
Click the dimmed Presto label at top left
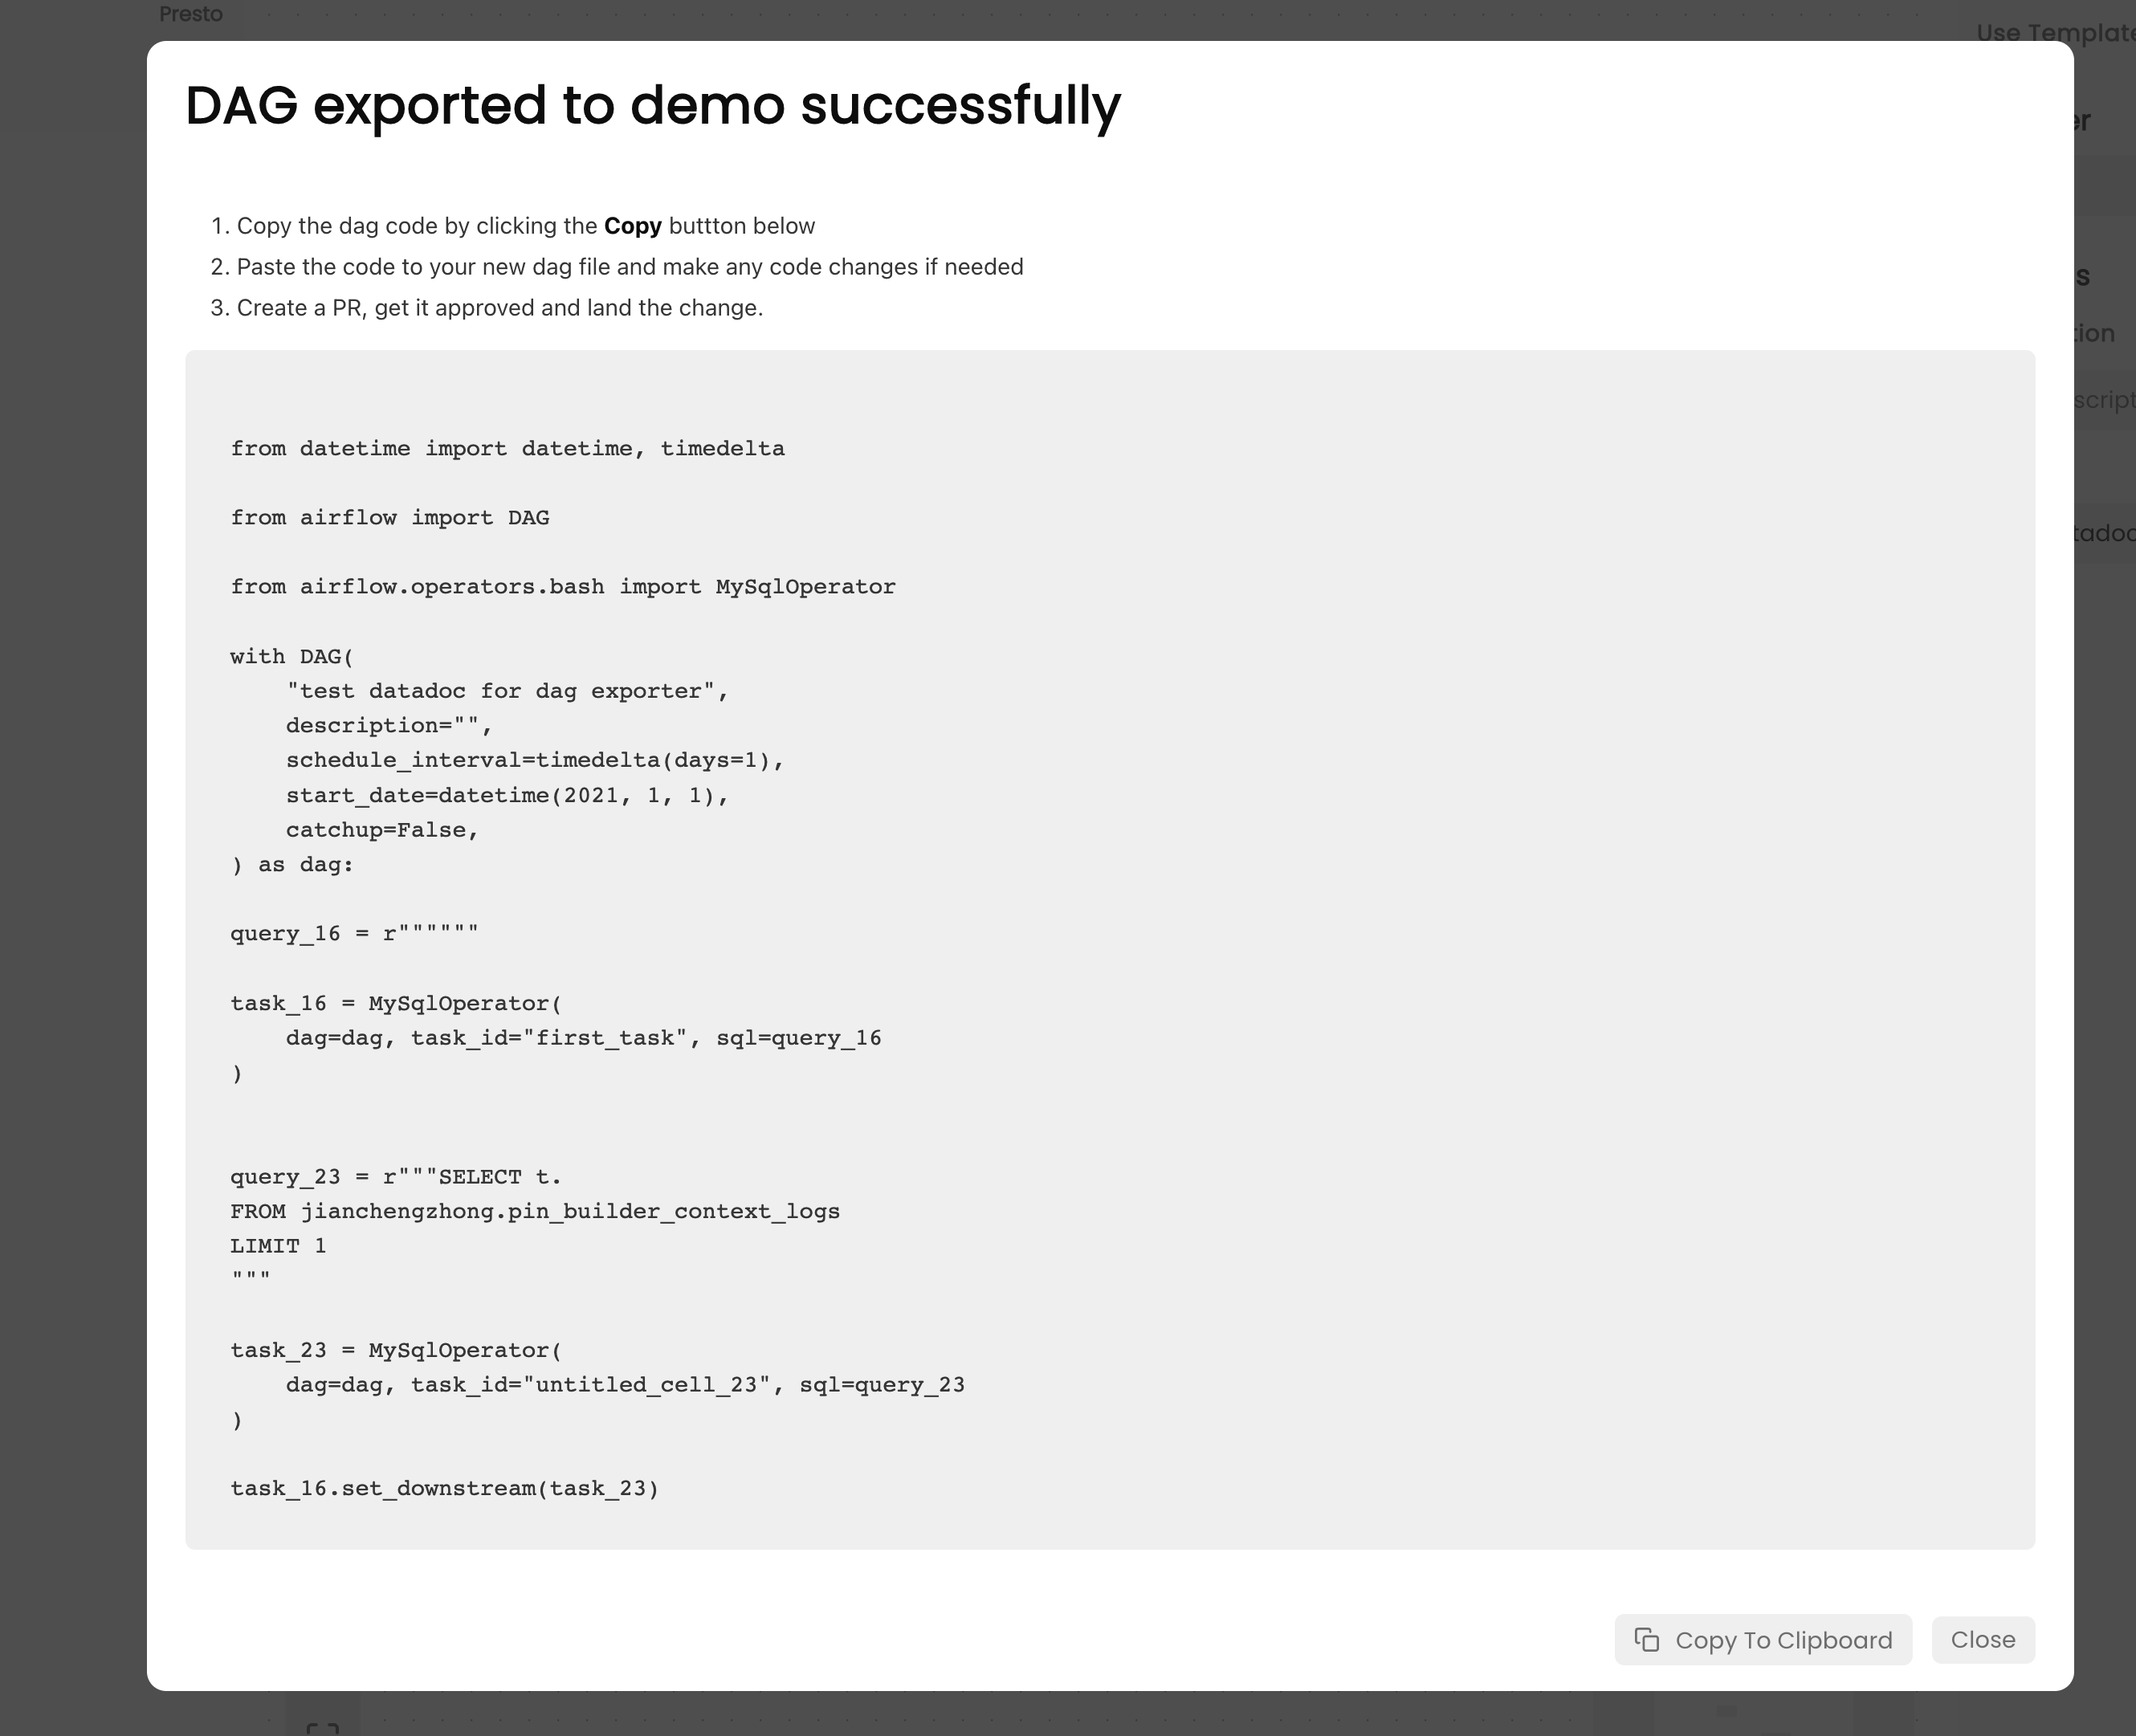[x=191, y=14]
